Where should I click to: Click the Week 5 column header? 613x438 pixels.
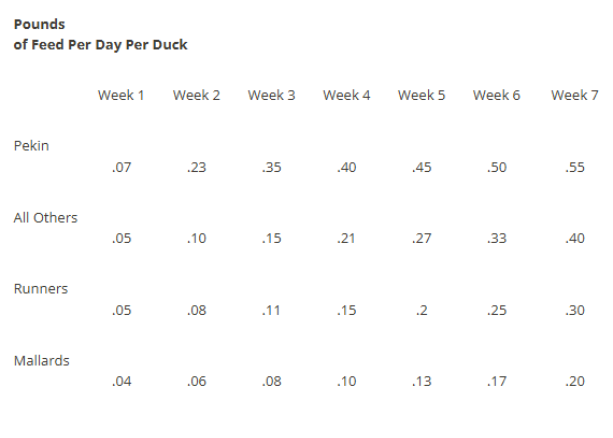(x=421, y=95)
